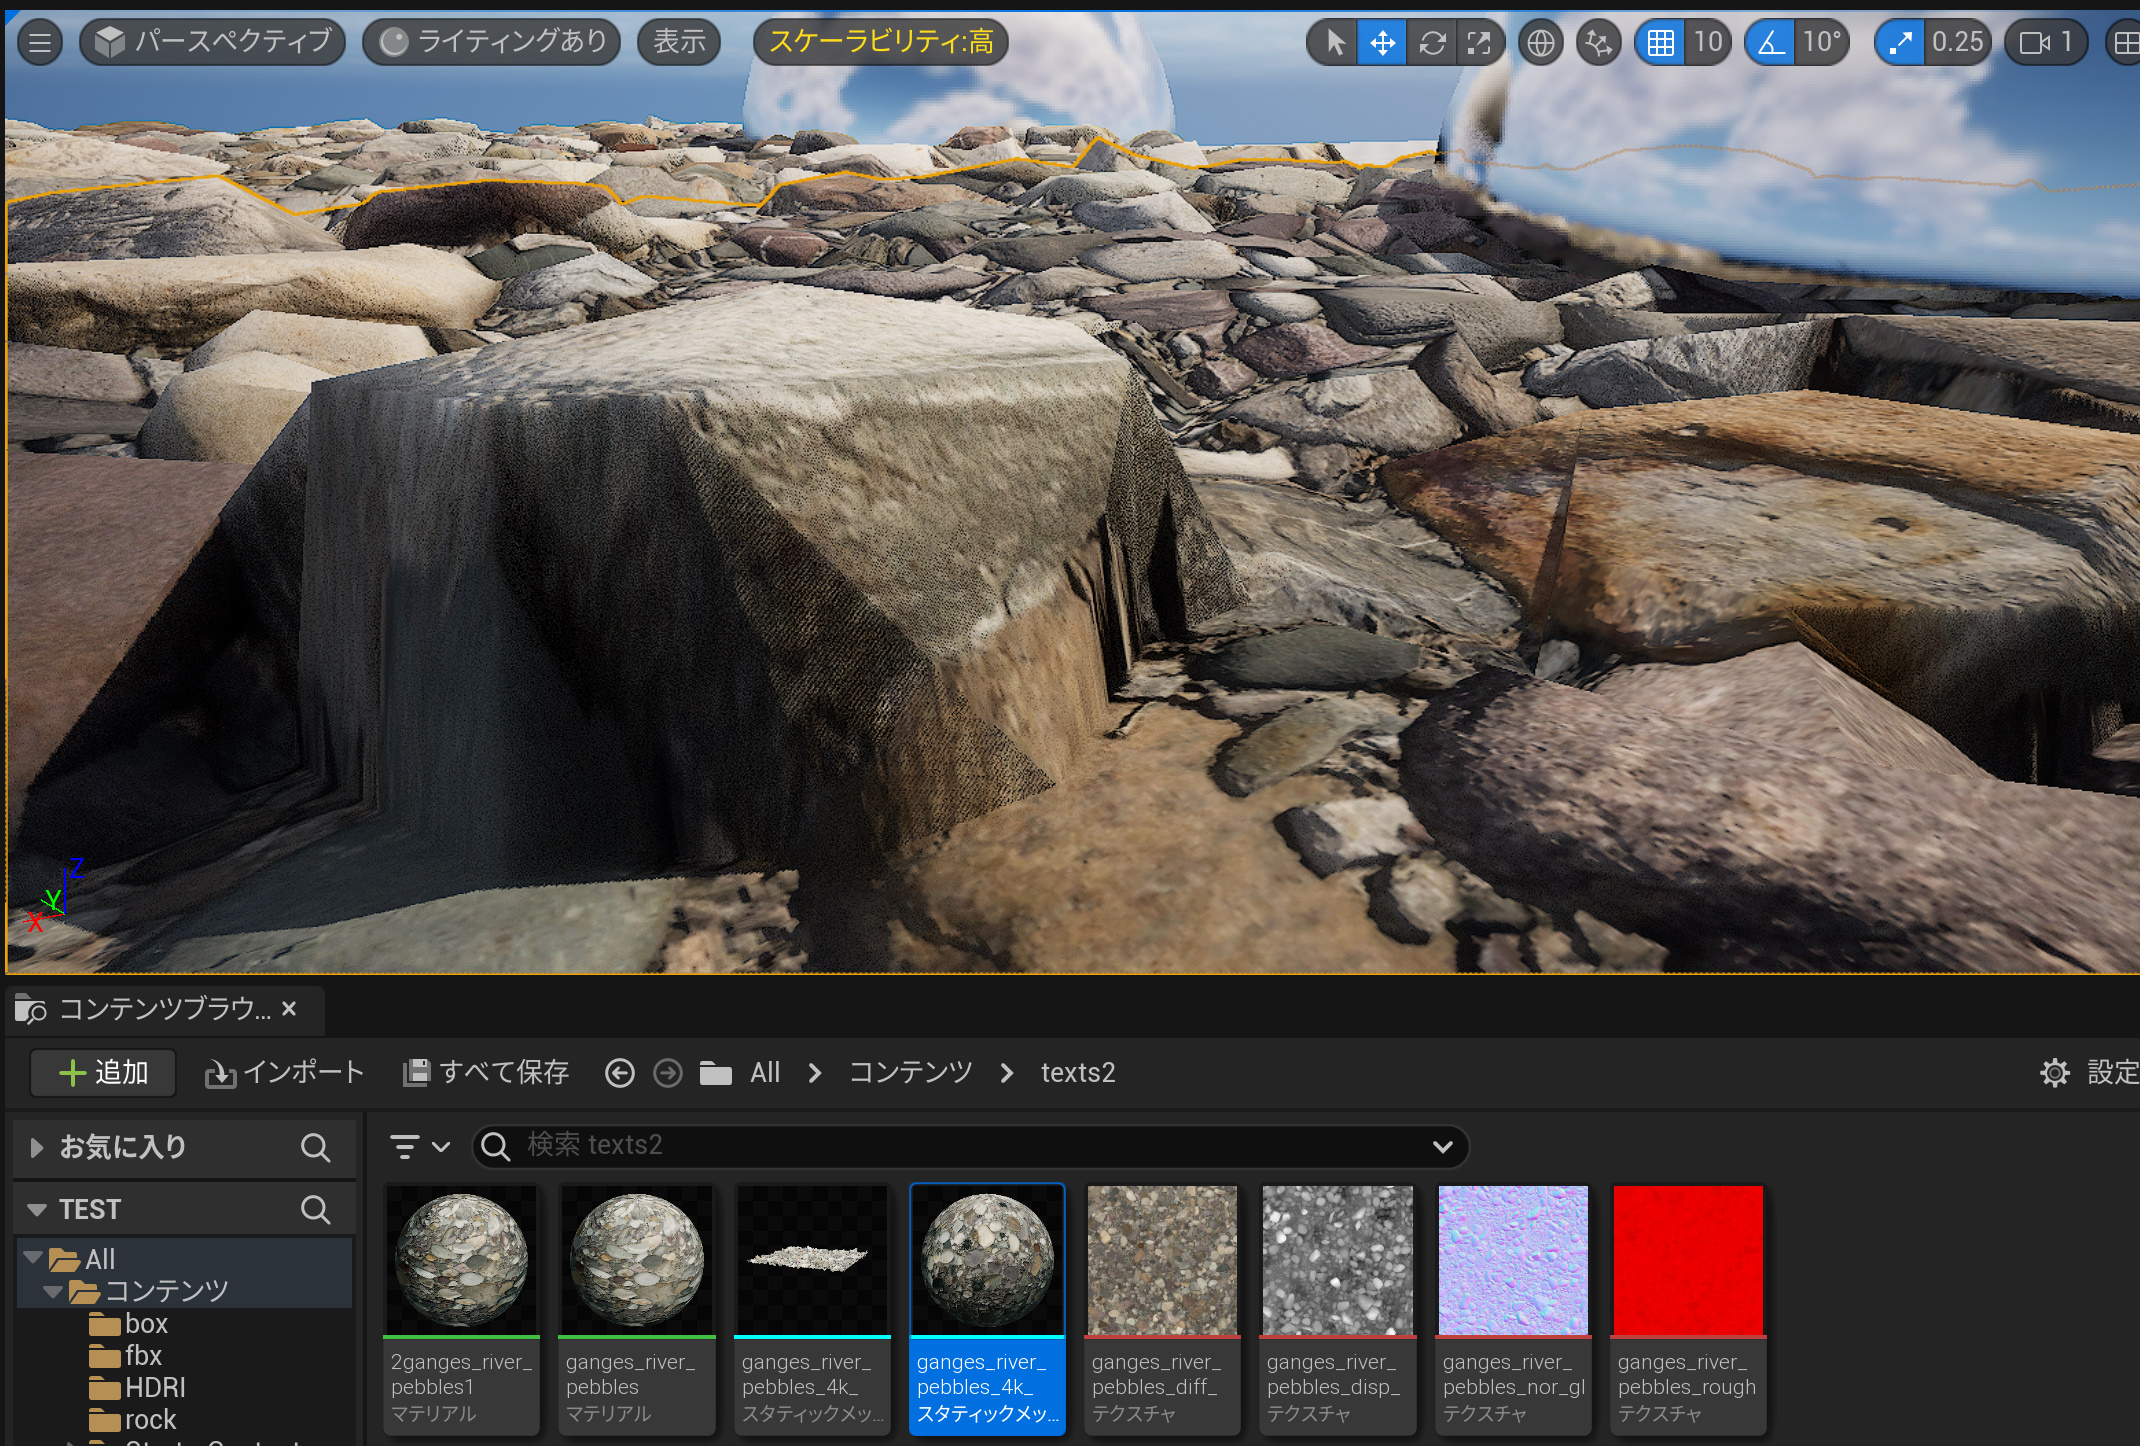Screen dimensions: 2140x1446
Task: Switch to the rotate gizmo tool
Action: point(1431,42)
